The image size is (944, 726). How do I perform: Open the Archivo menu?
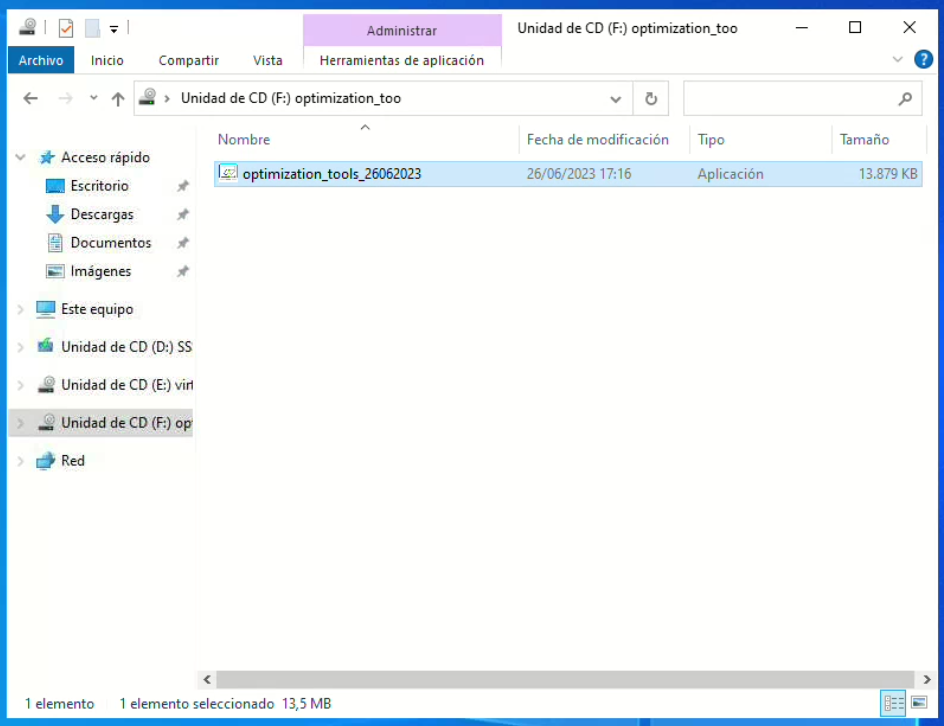41,60
